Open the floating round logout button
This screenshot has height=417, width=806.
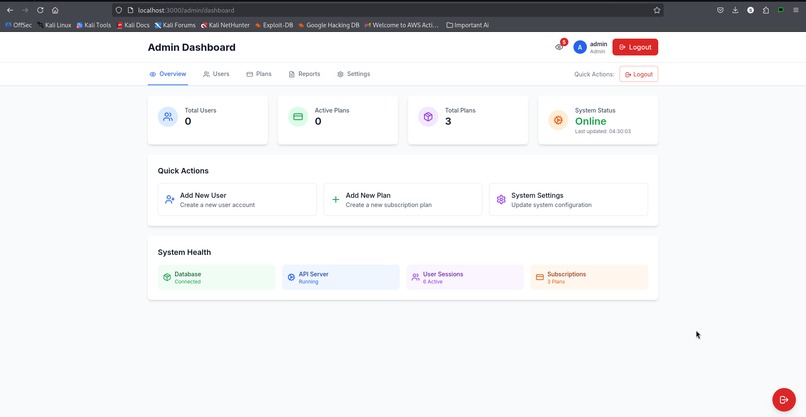[x=784, y=400]
